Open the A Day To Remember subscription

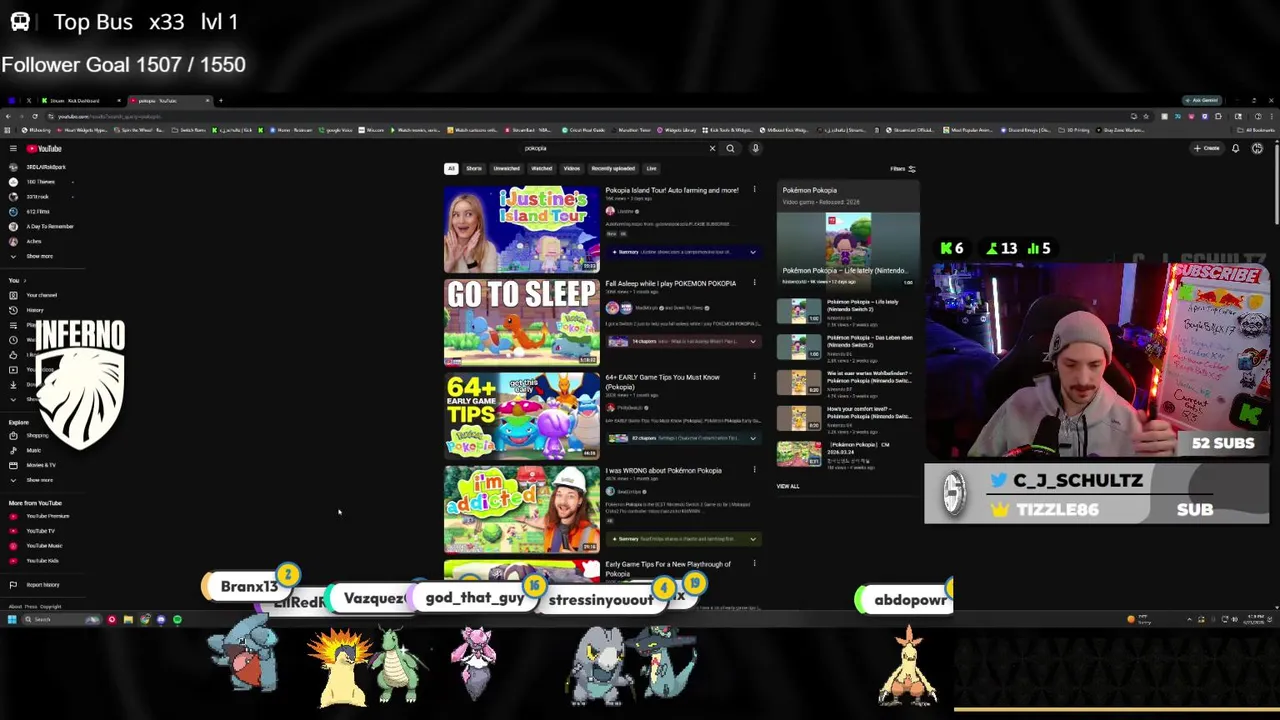click(x=42, y=226)
